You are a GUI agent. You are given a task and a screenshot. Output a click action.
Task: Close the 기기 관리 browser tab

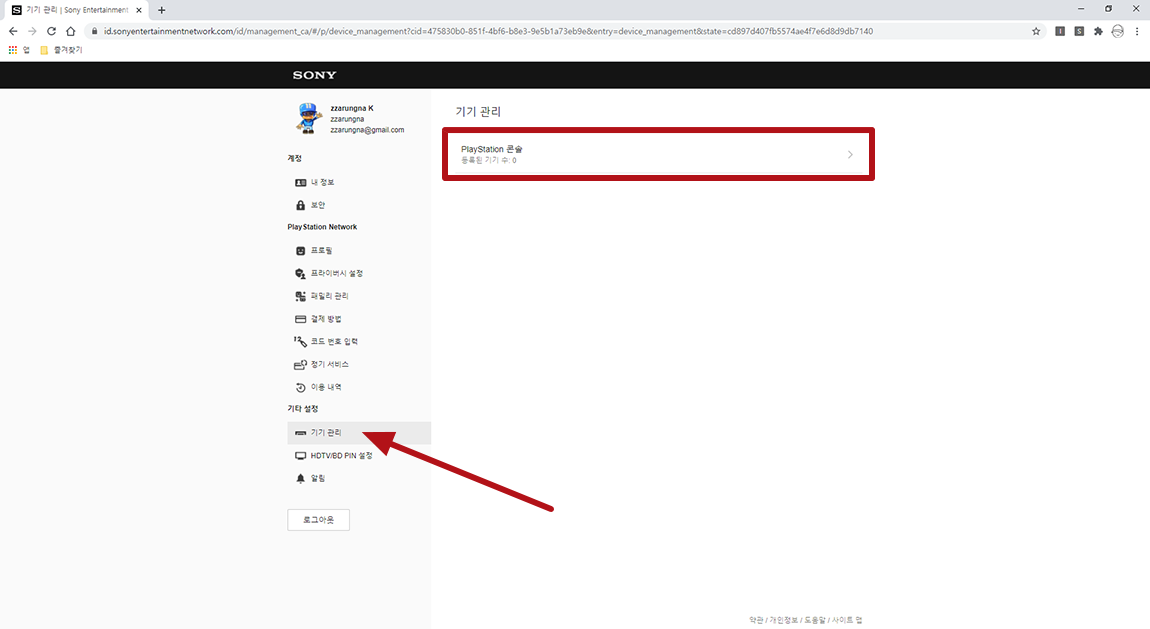139,10
